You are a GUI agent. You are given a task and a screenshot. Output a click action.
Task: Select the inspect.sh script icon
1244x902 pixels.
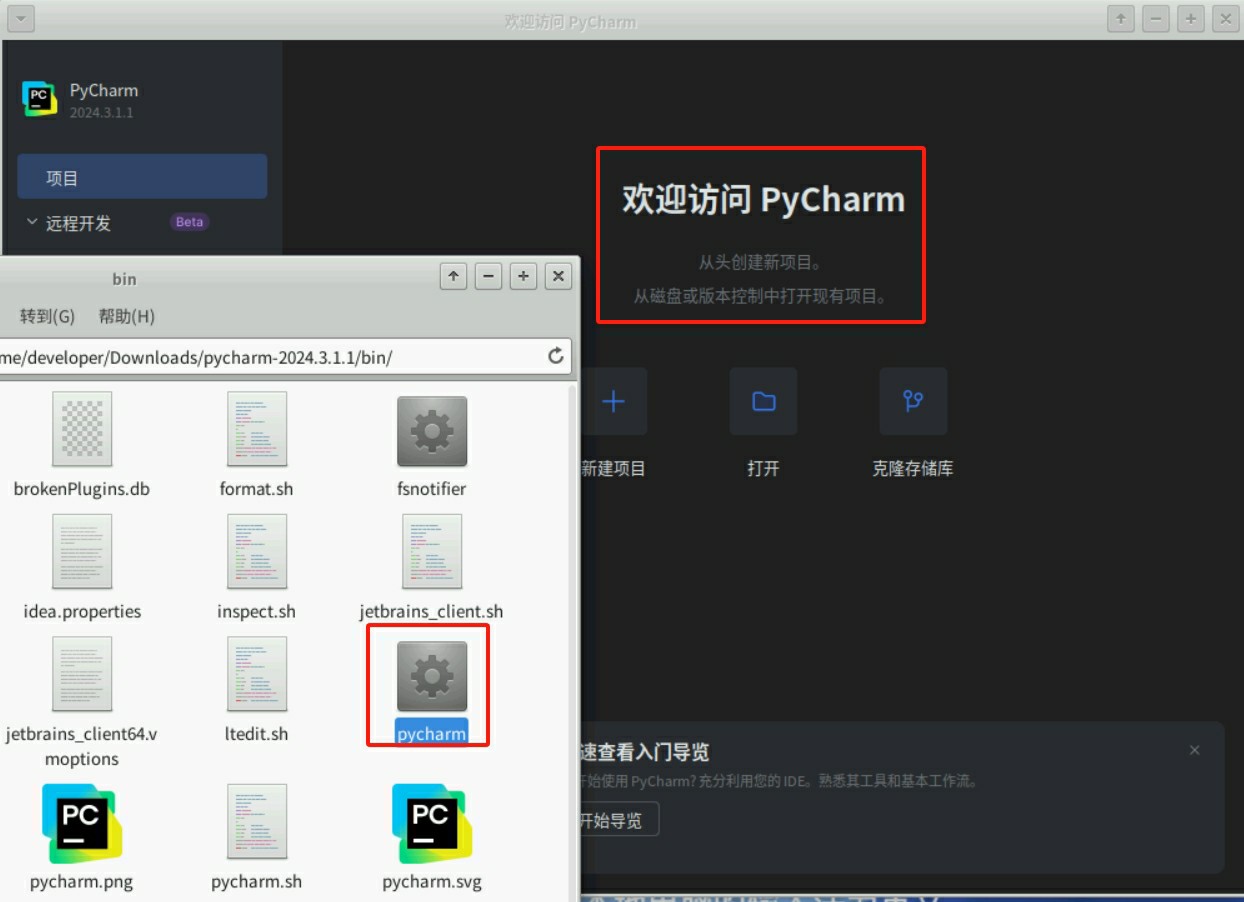(x=257, y=551)
